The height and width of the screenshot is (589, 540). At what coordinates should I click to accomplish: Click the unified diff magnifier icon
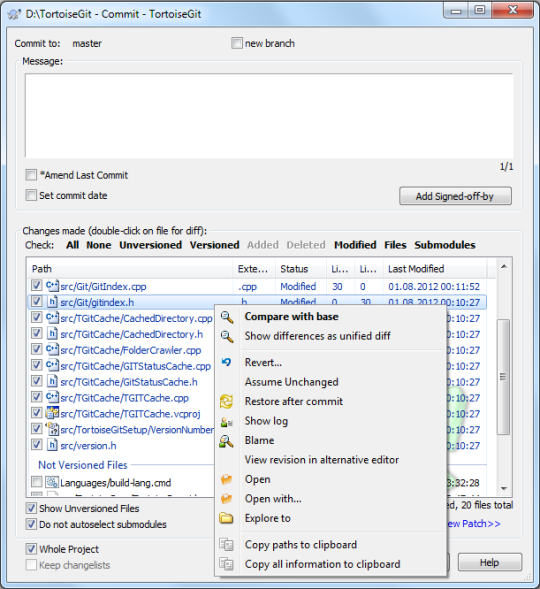pos(227,336)
